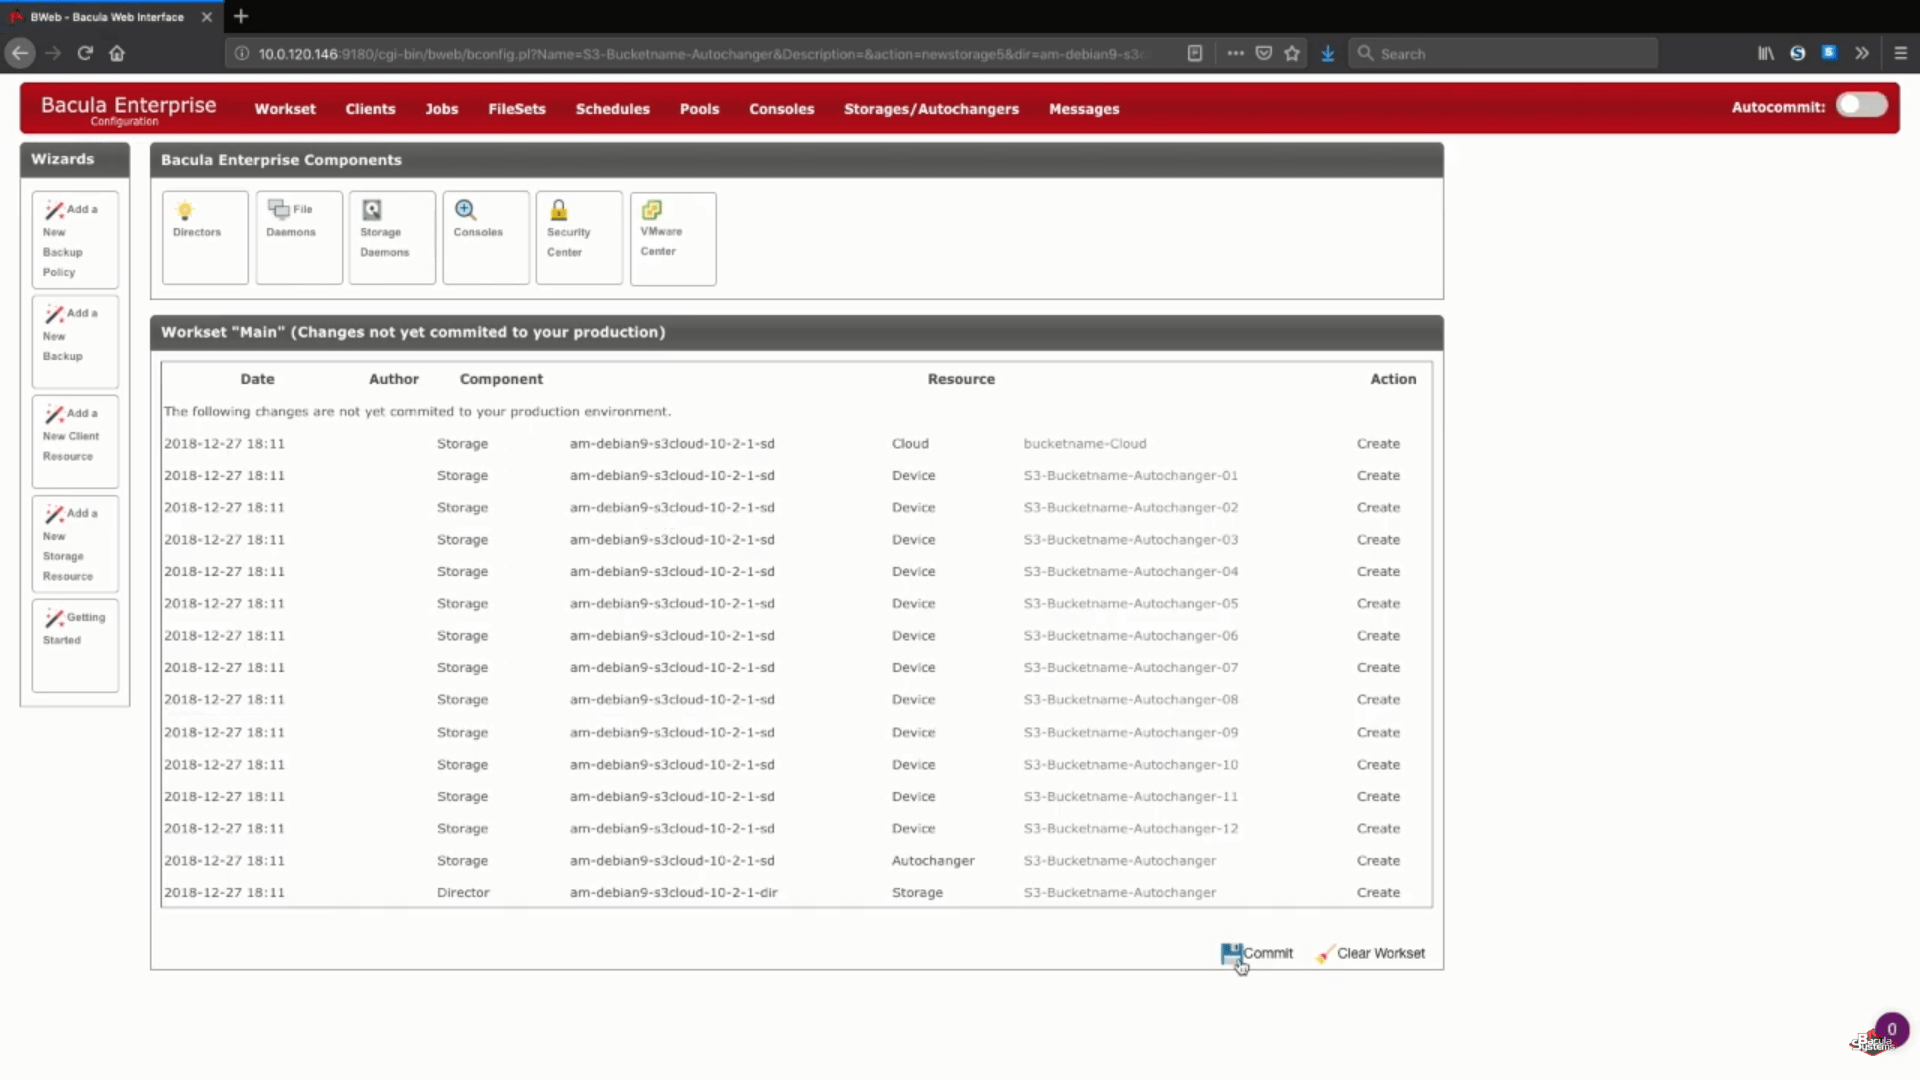Launch Add a New Backup Policy wizard
1920x1080 pixels.
click(x=75, y=240)
